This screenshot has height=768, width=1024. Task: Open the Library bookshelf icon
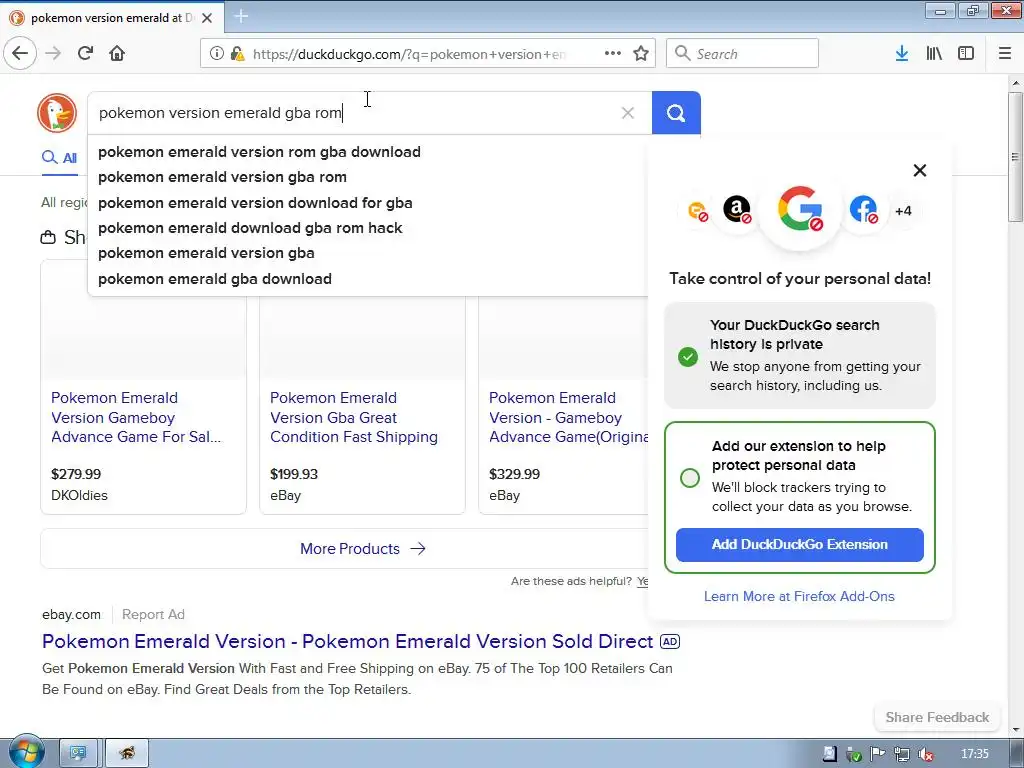coord(934,54)
